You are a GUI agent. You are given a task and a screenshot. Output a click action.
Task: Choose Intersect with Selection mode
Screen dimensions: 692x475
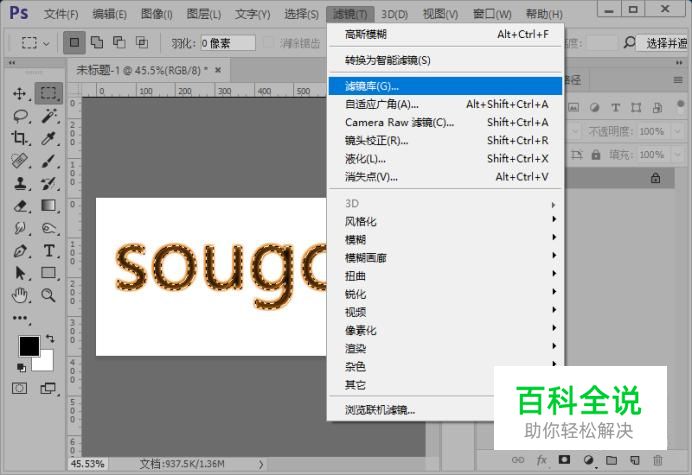(142, 42)
